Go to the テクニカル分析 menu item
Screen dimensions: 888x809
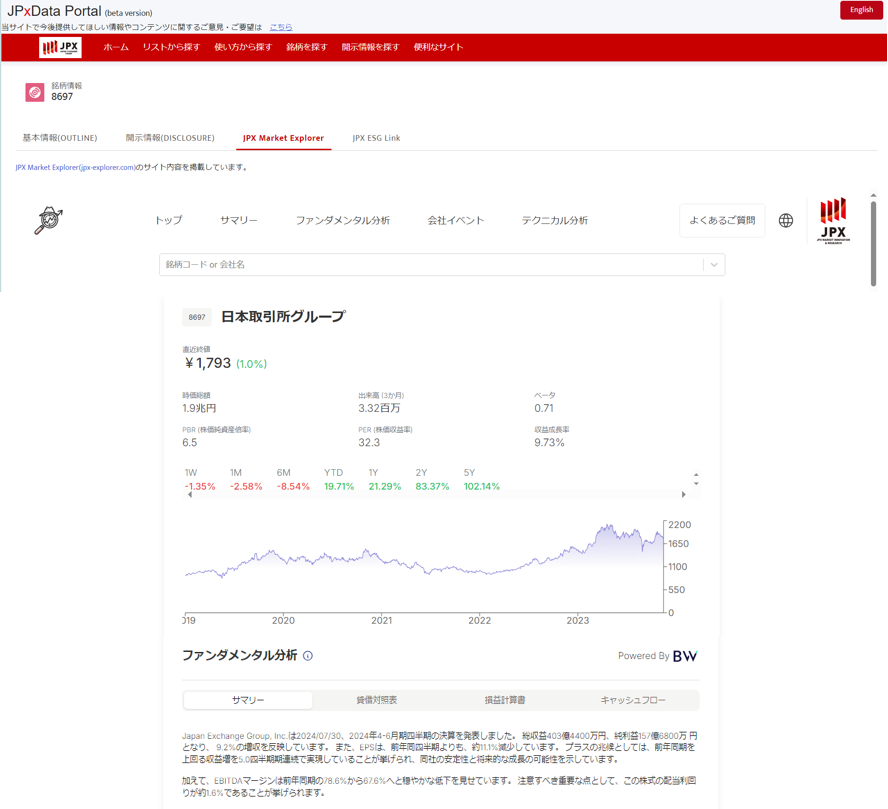pyautogui.click(x=554, y=220)
